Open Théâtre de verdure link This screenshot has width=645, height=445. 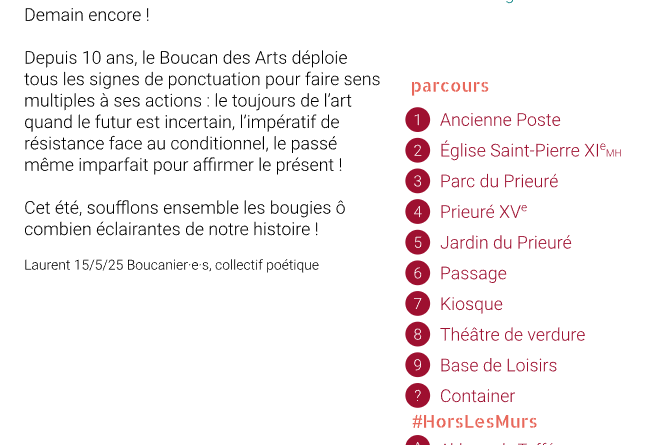tap(512, 335)
